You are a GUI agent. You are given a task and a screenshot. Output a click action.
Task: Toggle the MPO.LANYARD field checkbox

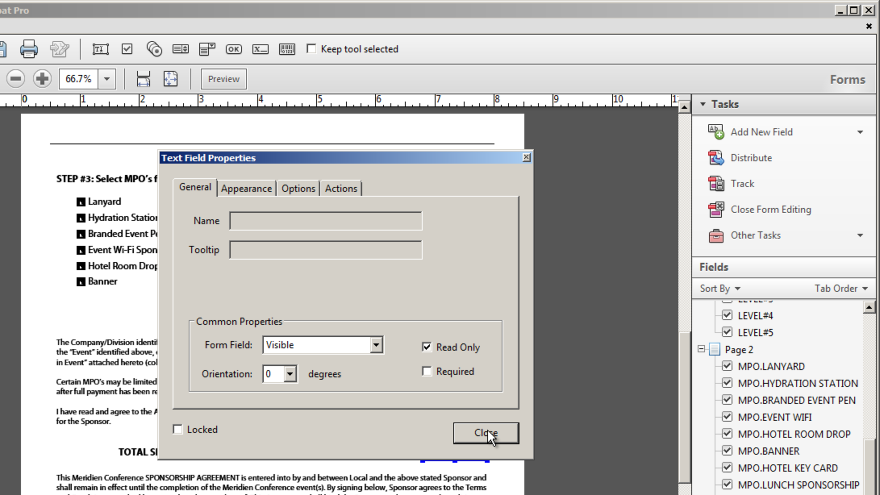[727, 366]
